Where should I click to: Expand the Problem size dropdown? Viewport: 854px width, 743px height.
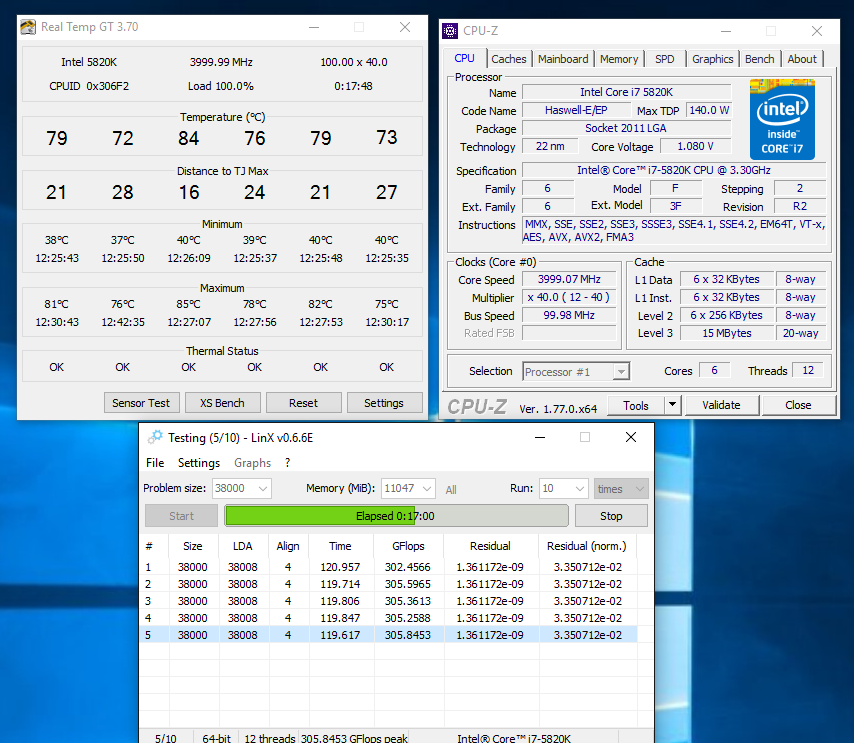(263, 489)
